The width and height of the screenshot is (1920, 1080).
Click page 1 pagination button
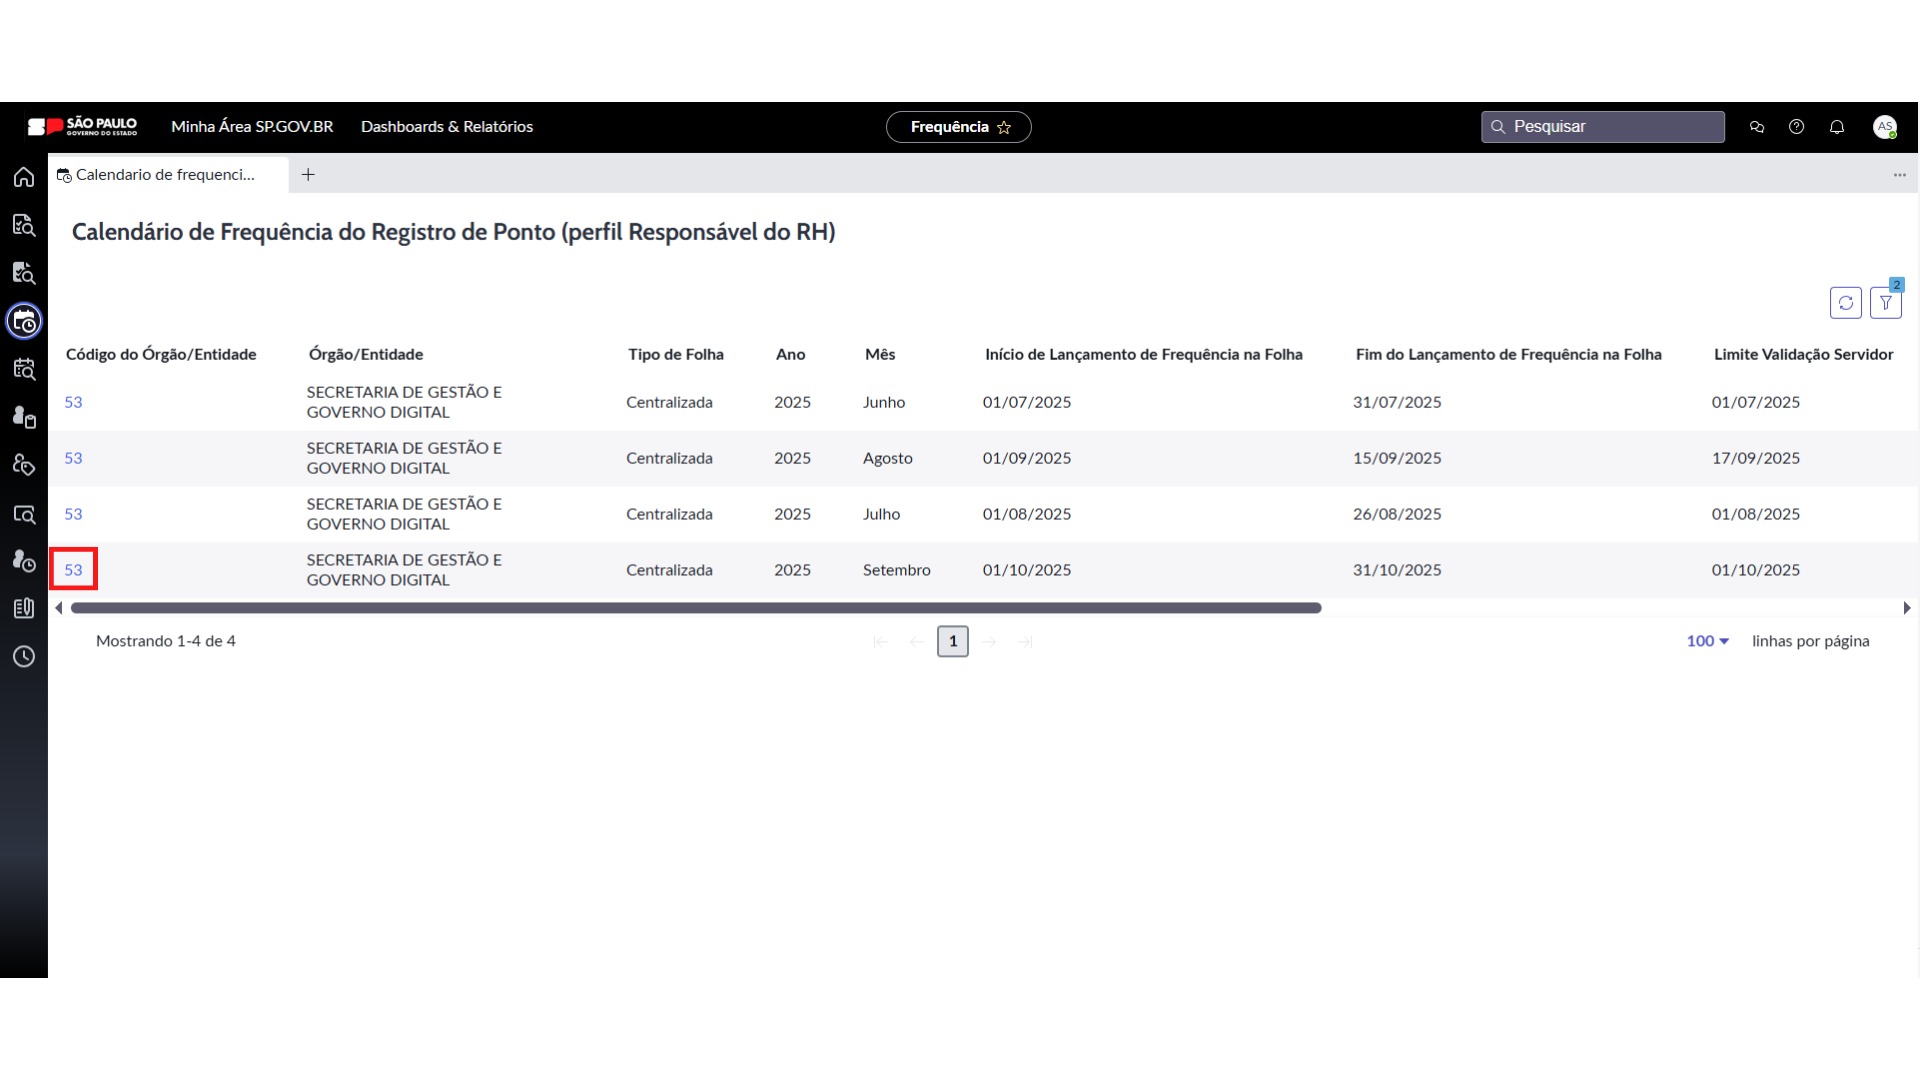point(952,641)
